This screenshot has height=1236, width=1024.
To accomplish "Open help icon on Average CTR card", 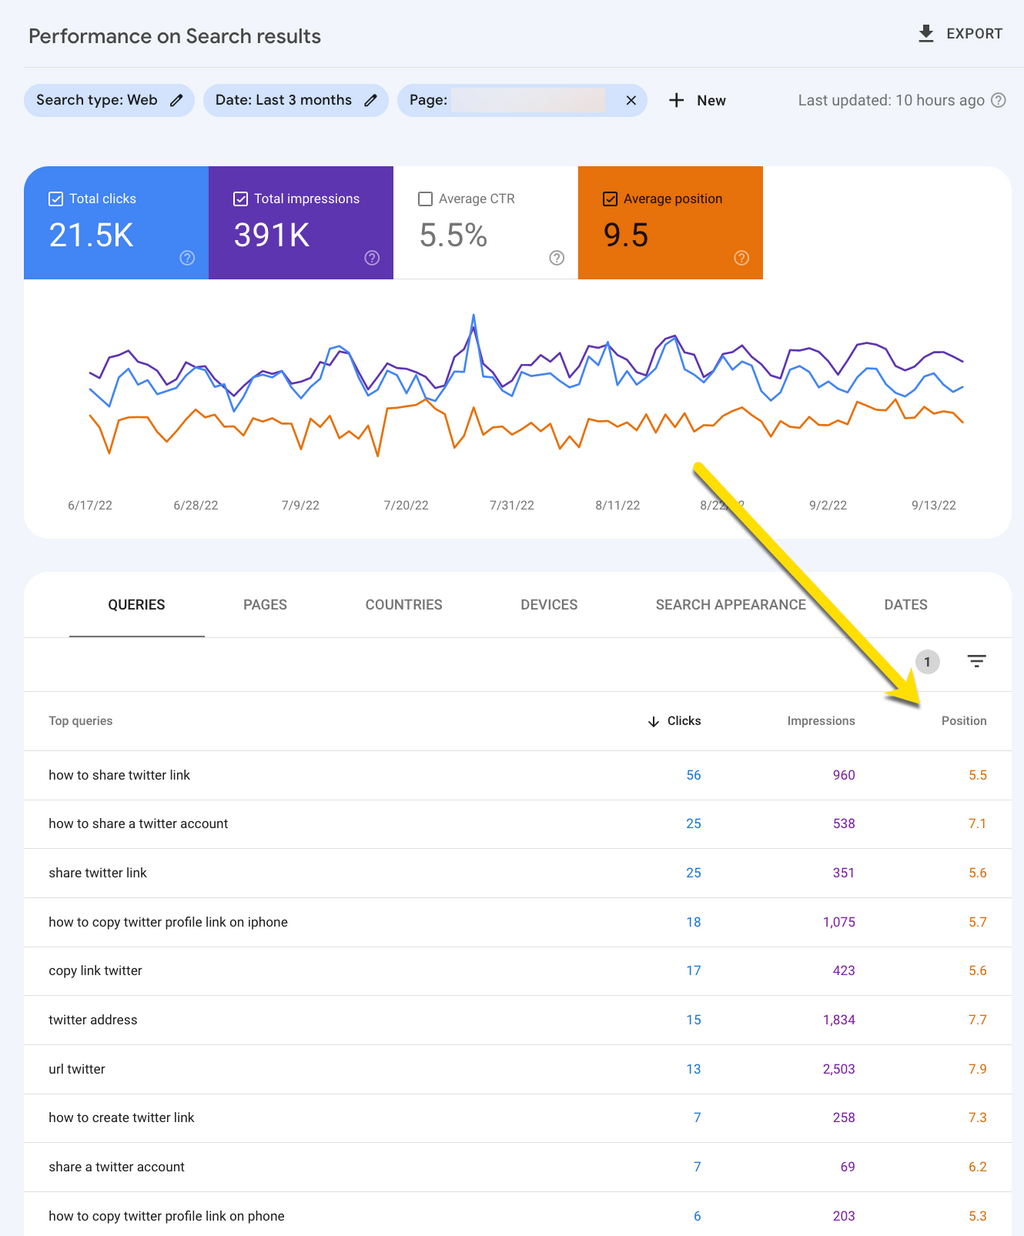I will (x=557, y=258).
